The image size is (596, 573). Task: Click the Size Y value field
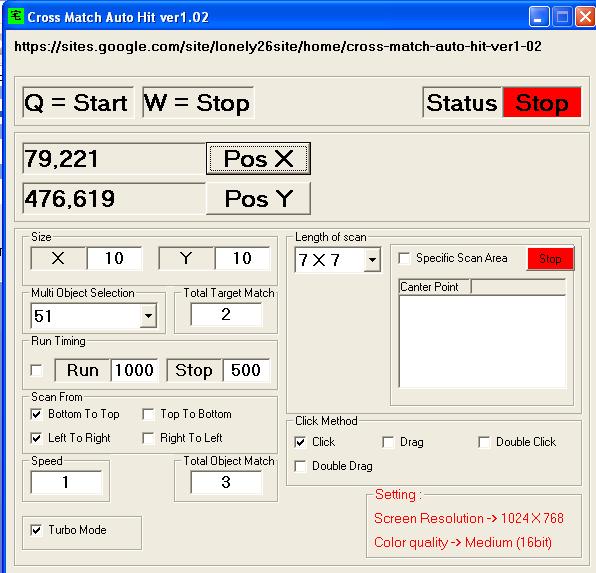[x=243, y=259]
